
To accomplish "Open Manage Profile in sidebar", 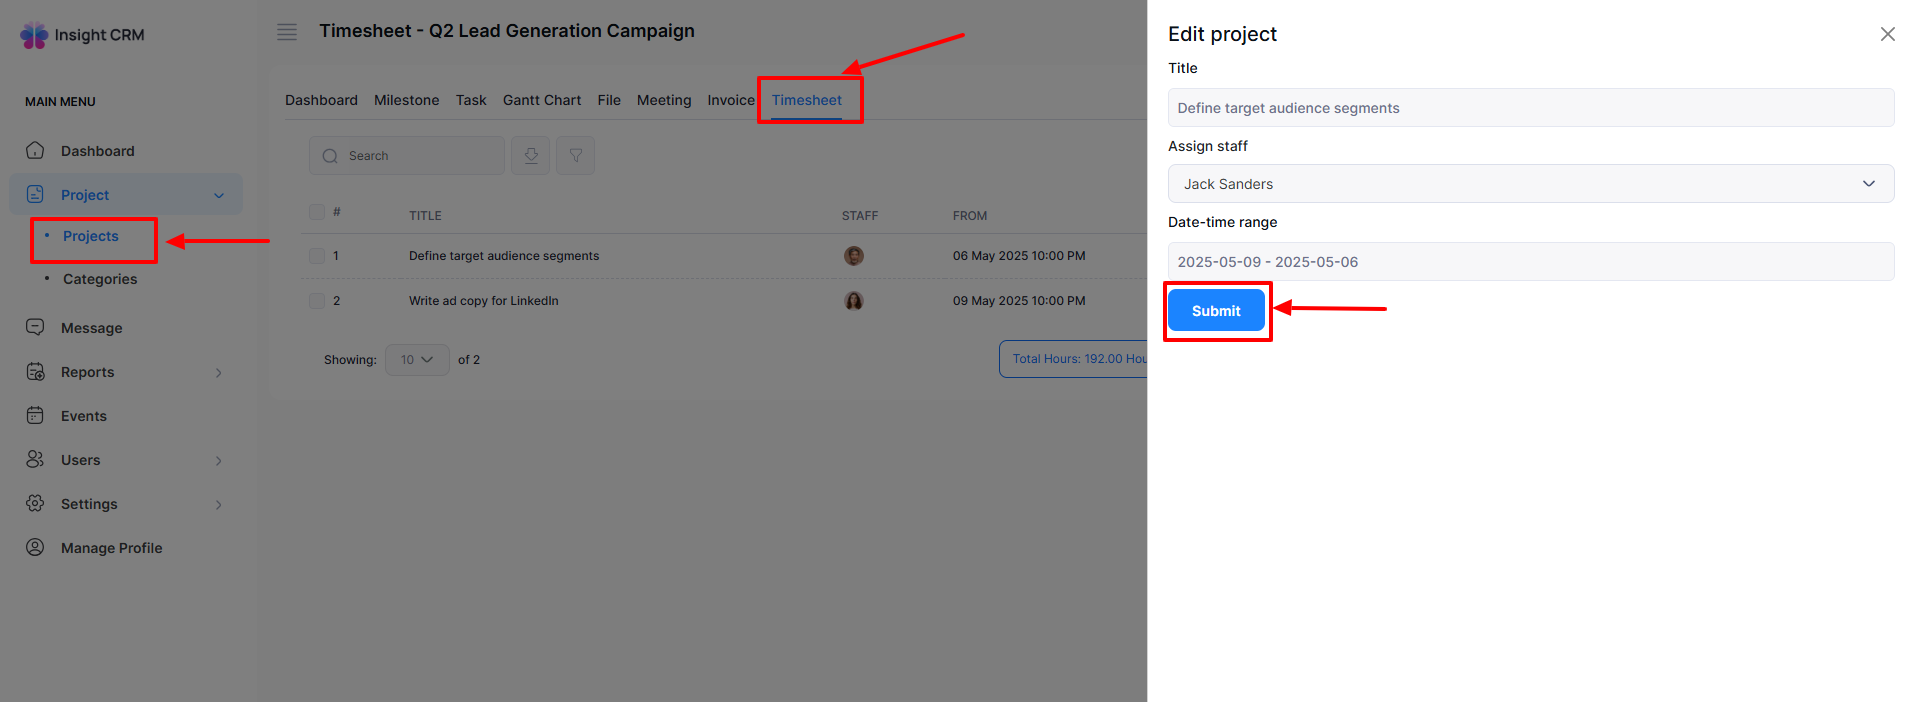I will coord(111,548).
